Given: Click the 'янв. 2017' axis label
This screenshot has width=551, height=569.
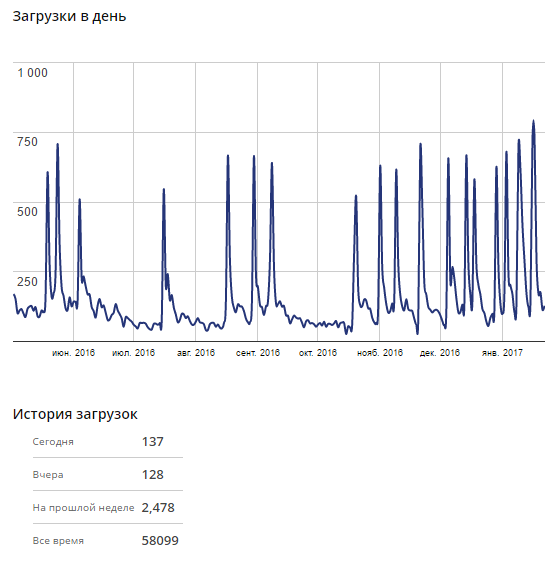Looking at the screenshot, I should point(502,353).
